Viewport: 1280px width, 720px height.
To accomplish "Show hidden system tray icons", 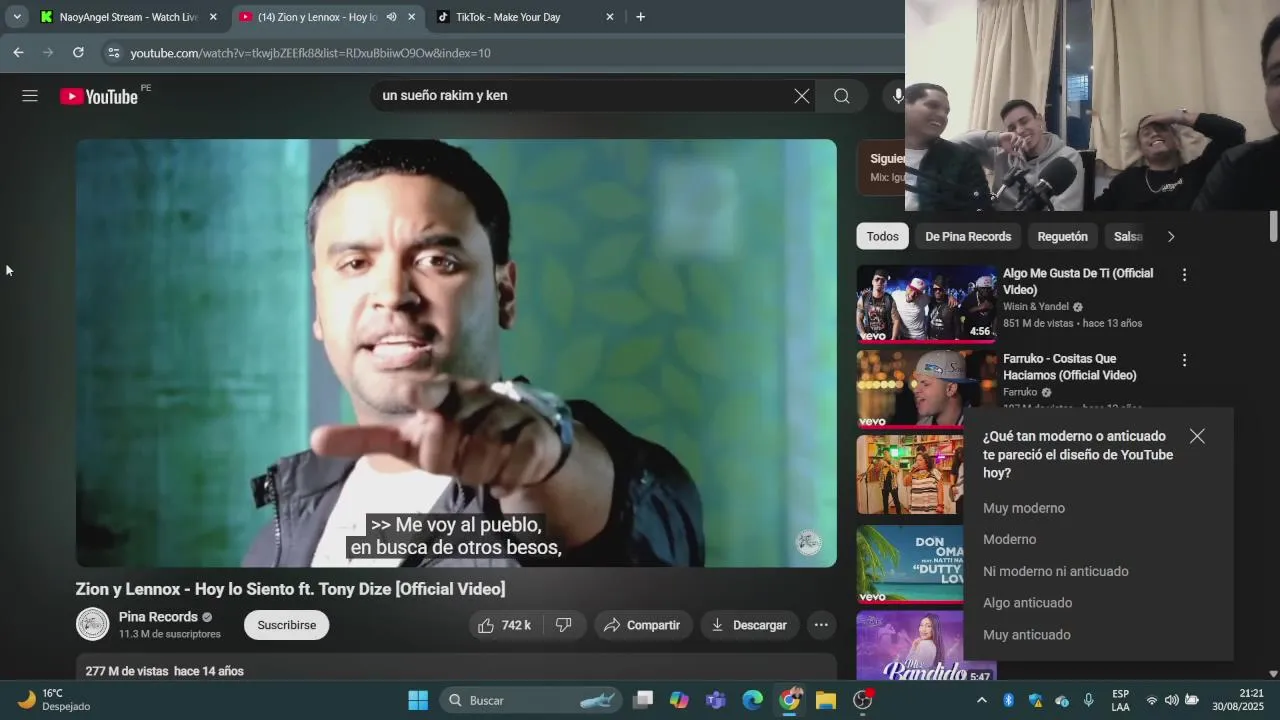I will (981, 700).
